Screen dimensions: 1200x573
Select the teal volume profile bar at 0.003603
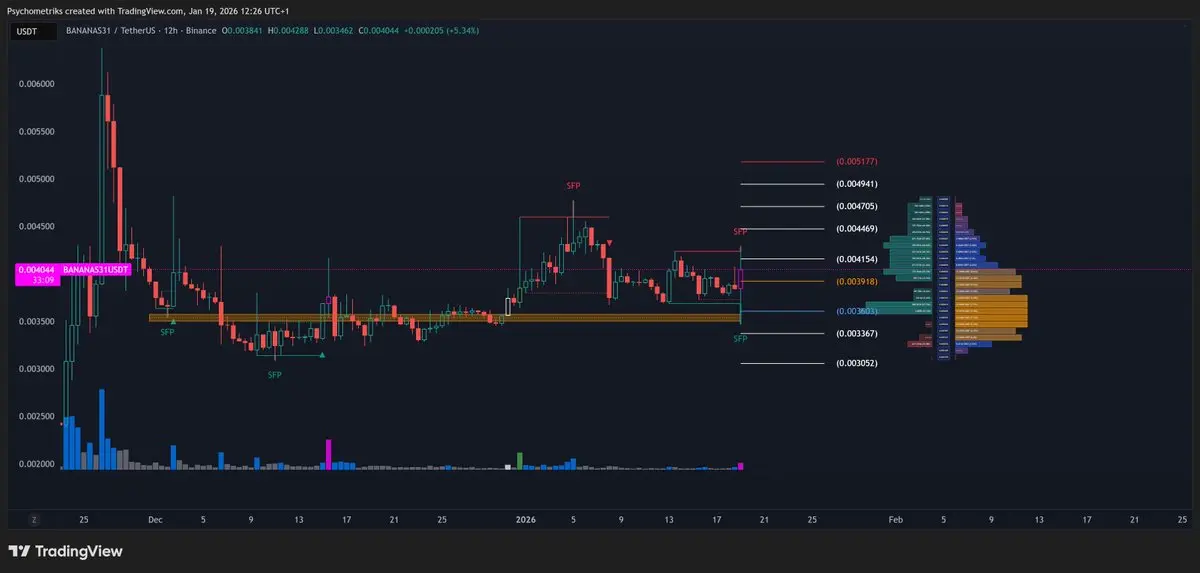click(x=898, y=307)
